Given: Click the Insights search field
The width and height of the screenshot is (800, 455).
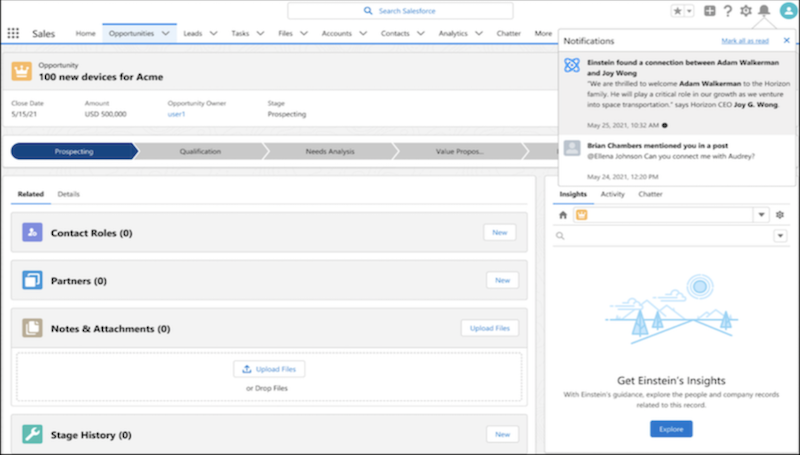Looking at the screenshot, I should 663,236.
